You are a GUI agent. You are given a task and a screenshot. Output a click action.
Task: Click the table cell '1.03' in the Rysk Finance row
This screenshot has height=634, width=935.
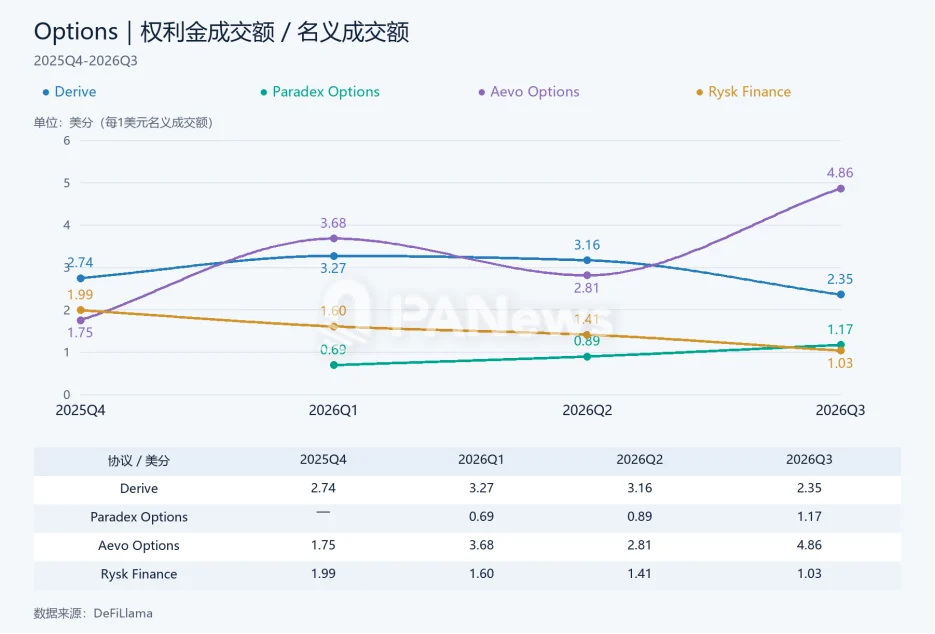point(809,574)
